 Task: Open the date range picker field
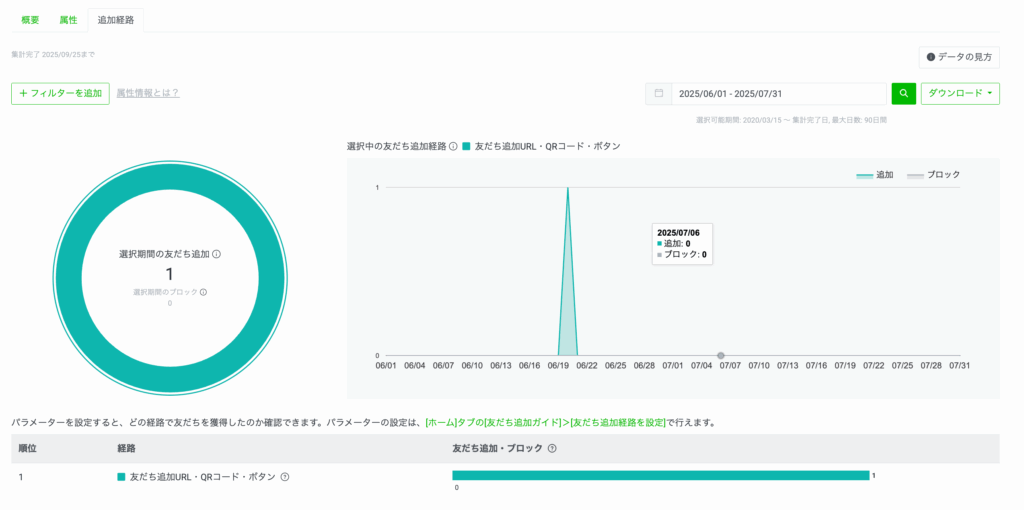(x=778, y=93)
